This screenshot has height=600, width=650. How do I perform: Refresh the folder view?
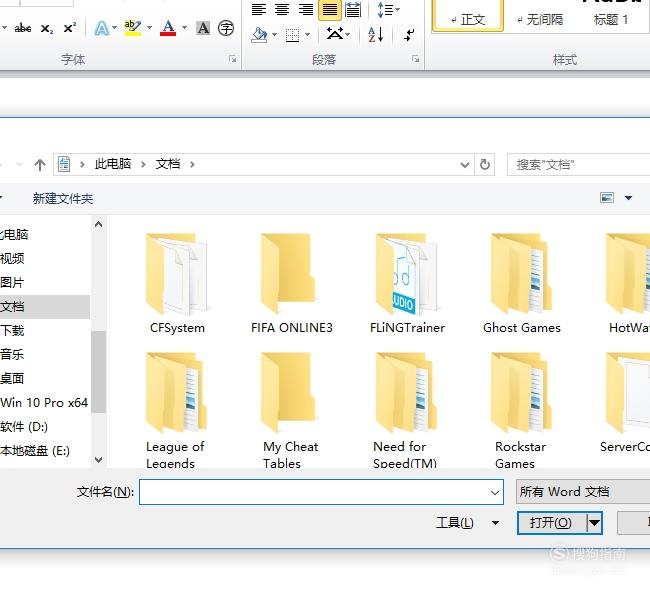[x=485, y=165]
